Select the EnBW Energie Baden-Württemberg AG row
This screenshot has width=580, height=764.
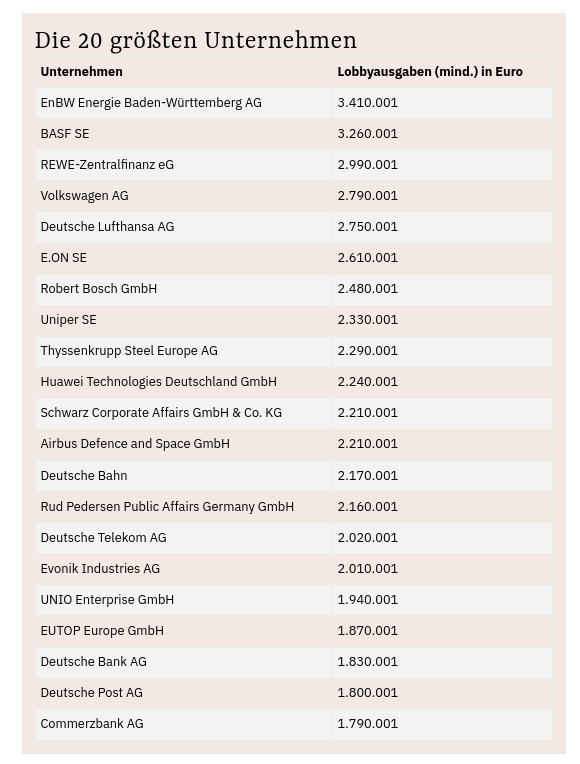293,103
